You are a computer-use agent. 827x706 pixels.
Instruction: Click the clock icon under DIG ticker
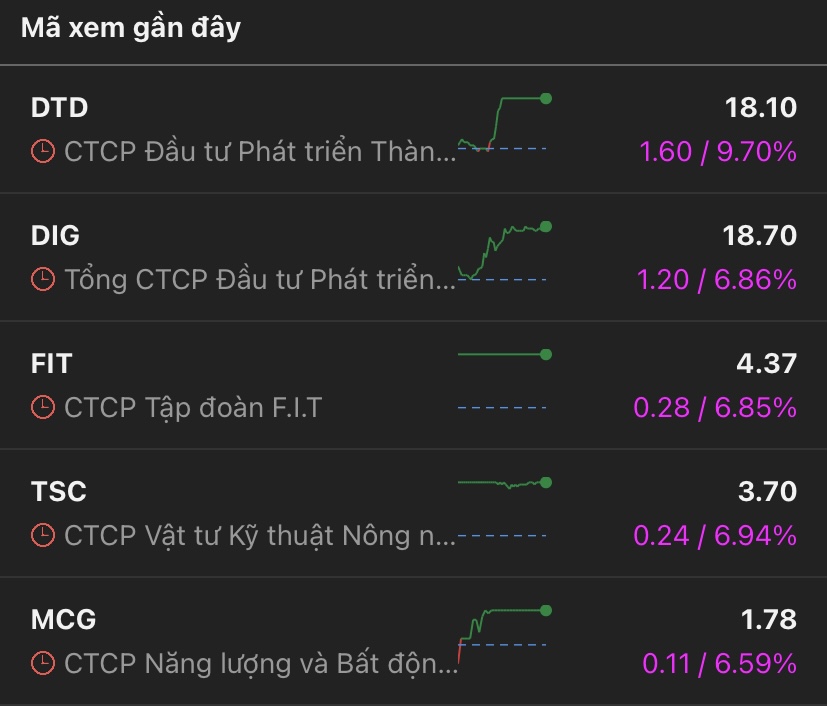click(x=43, y=280)
